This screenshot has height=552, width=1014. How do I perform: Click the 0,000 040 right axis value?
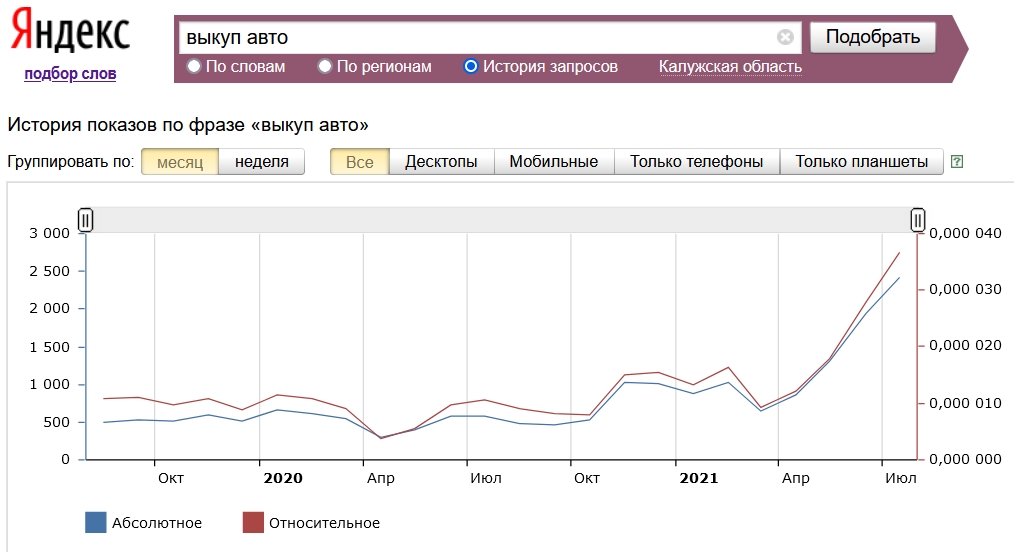965,233
